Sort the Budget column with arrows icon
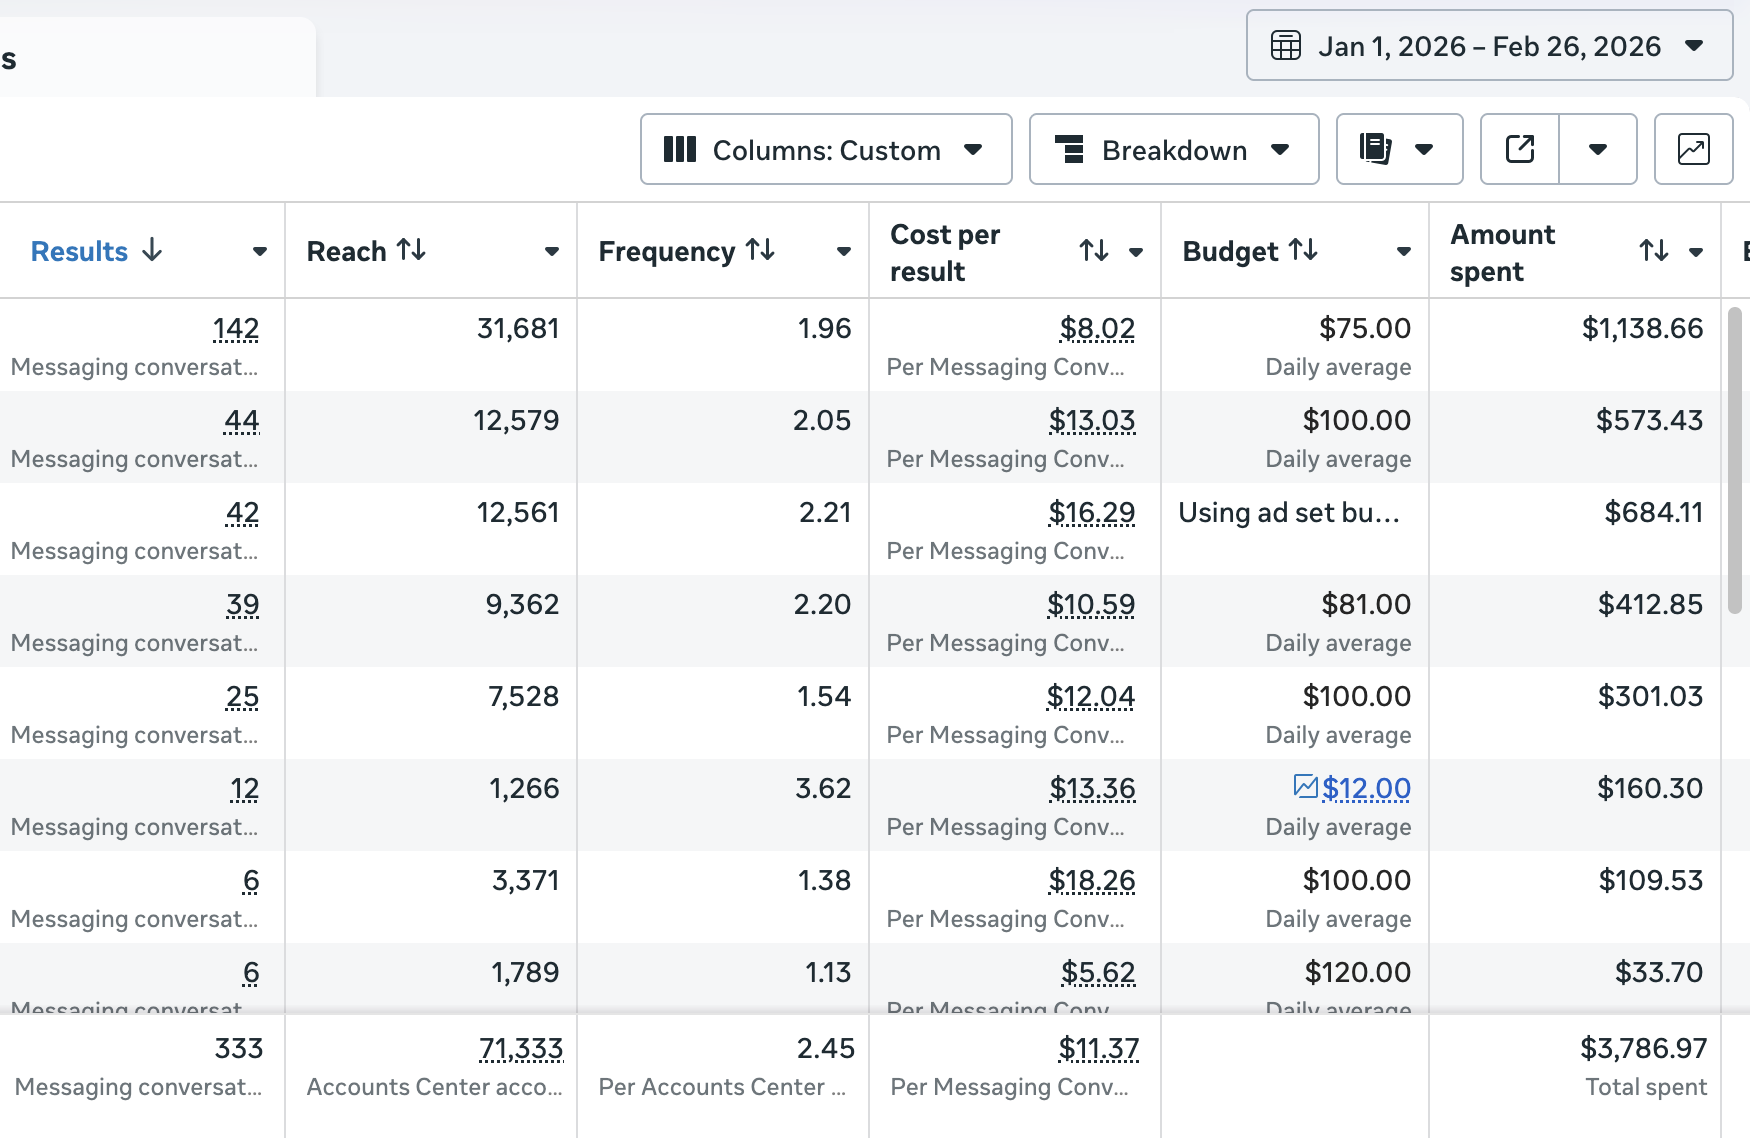 [x=1302, y=250]
